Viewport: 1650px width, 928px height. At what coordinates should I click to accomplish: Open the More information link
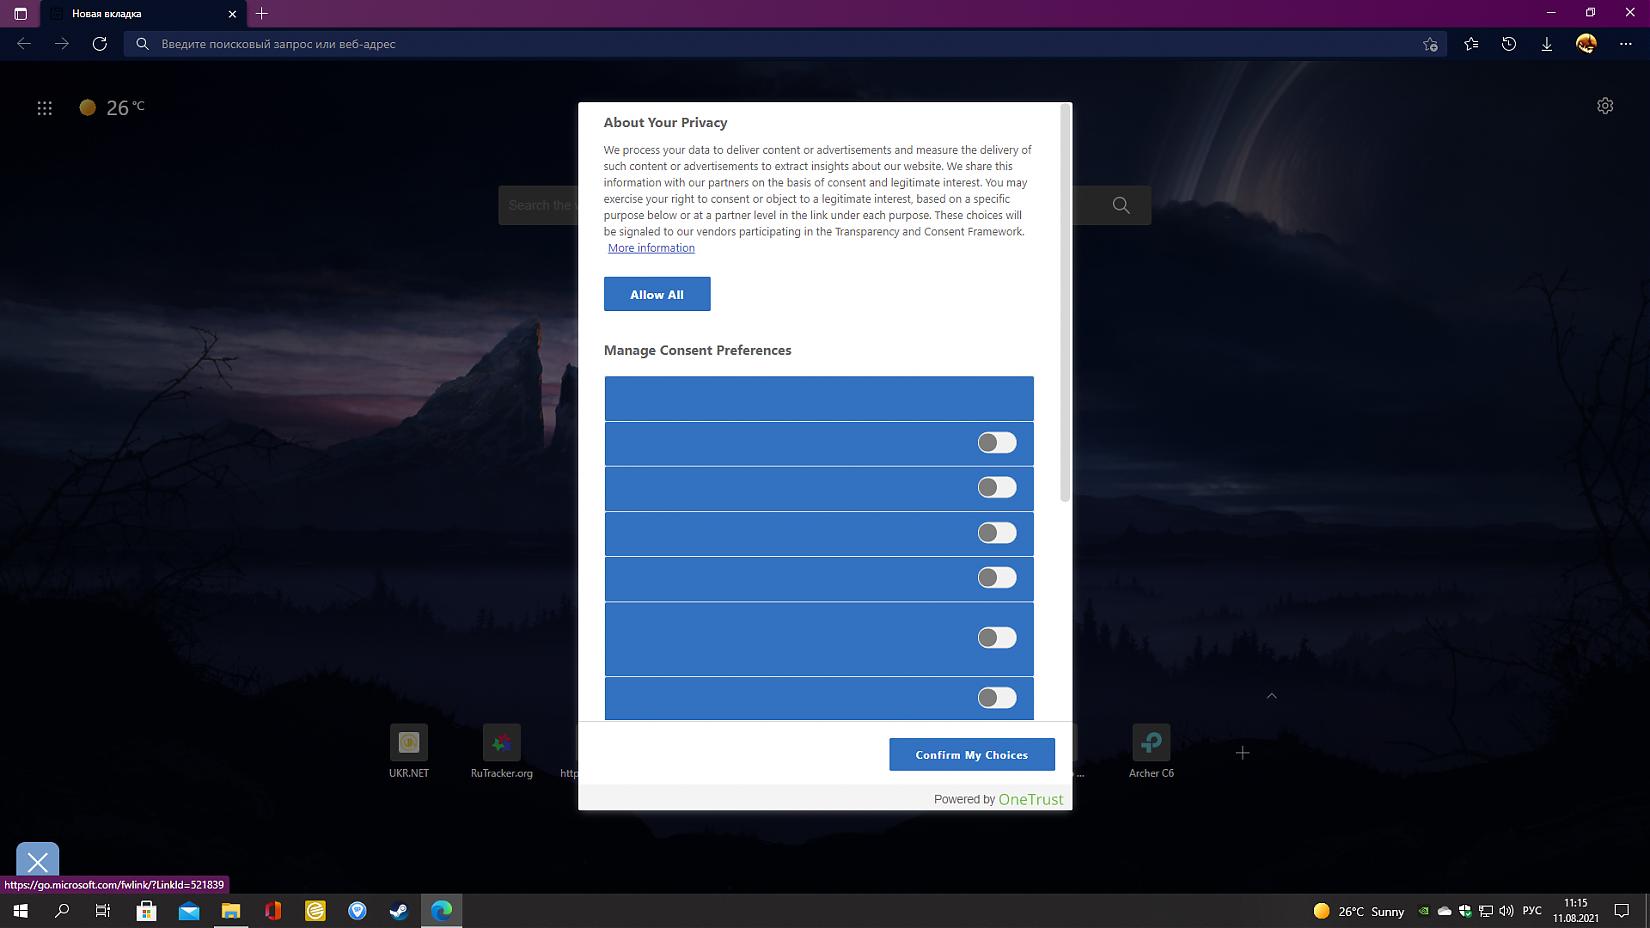[x=651, y=248]
